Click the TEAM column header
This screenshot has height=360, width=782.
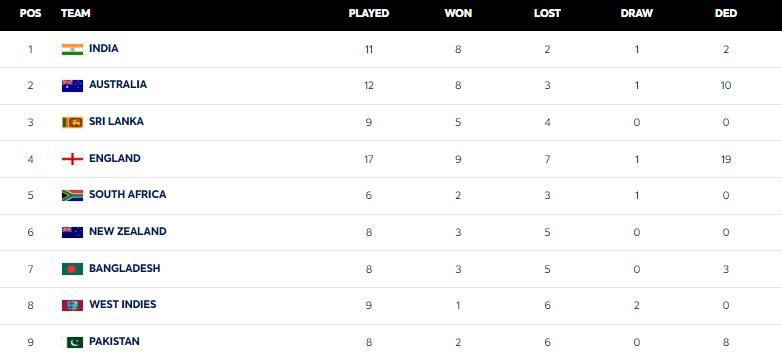tap(76, 13)
